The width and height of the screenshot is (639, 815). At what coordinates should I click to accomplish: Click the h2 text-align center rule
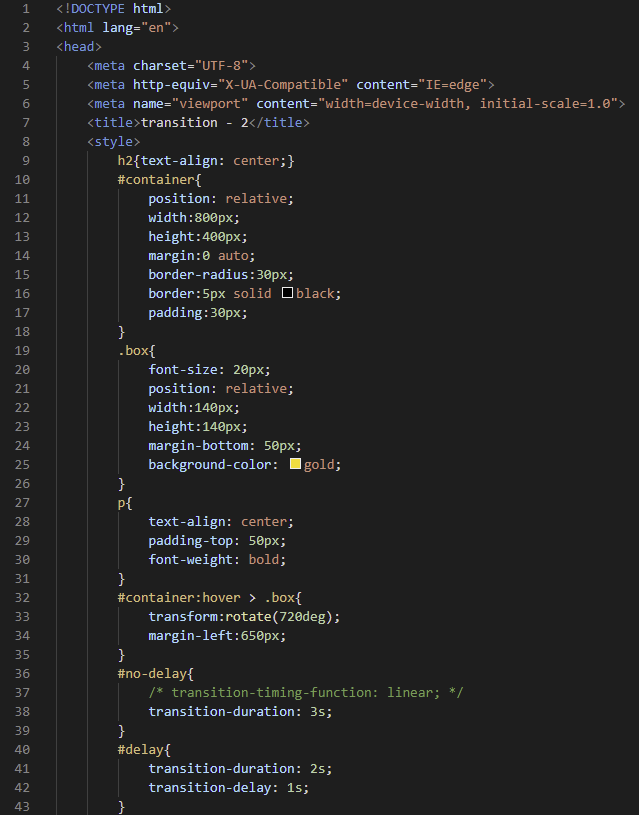point(206,161)
